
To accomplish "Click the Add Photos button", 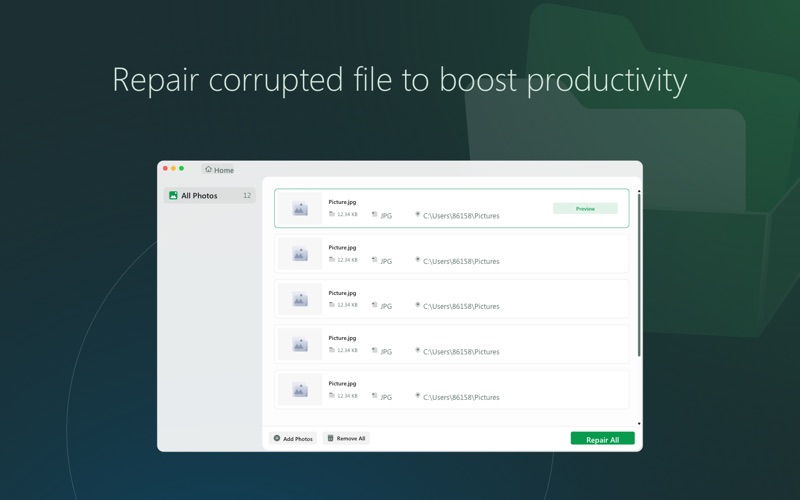I will (x=293, y=438).
